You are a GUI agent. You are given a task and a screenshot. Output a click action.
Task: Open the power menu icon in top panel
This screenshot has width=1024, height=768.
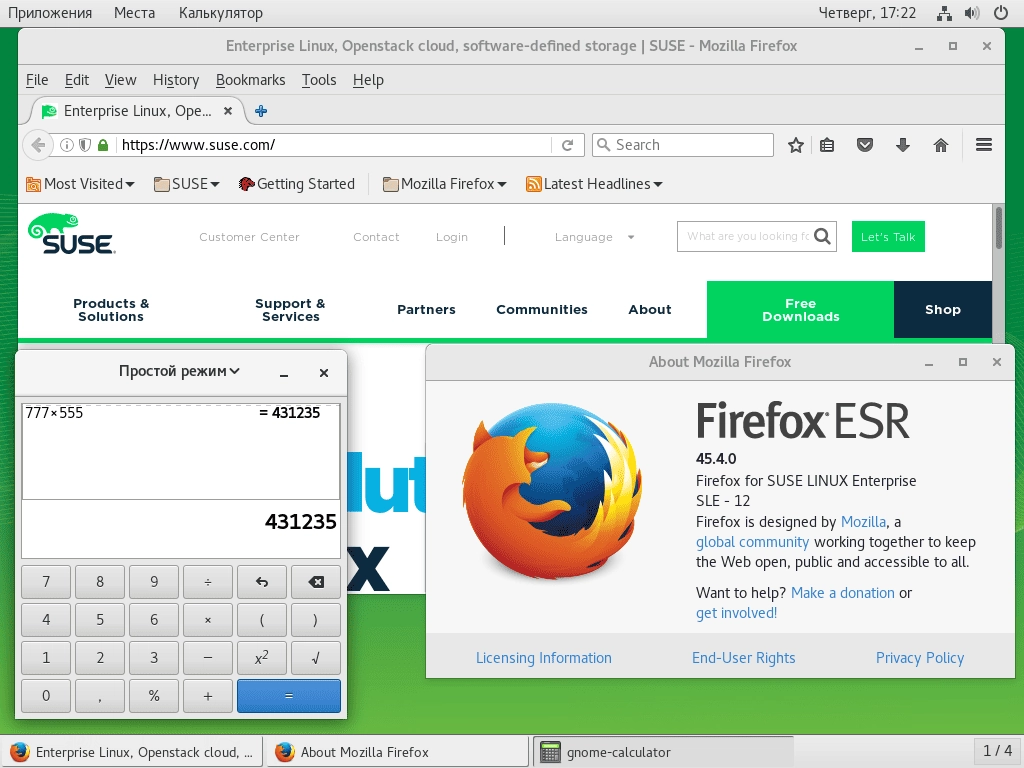coord(1000,13)
